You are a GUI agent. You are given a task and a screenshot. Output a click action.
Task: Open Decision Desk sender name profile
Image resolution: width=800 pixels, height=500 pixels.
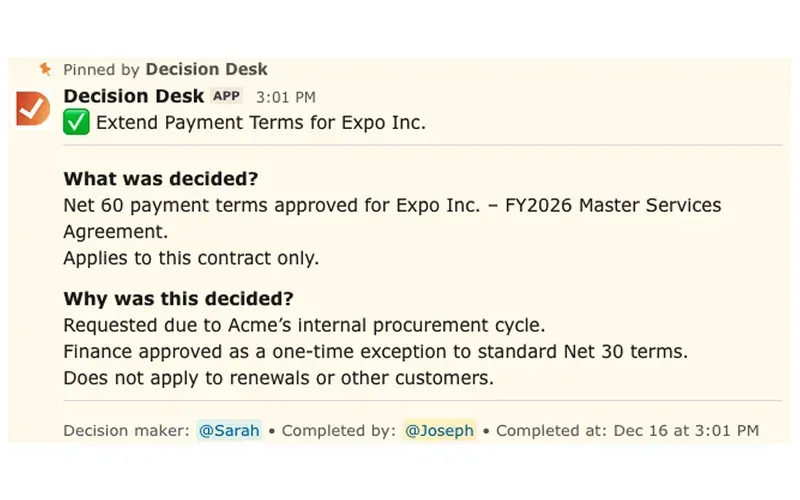(133, 96)
